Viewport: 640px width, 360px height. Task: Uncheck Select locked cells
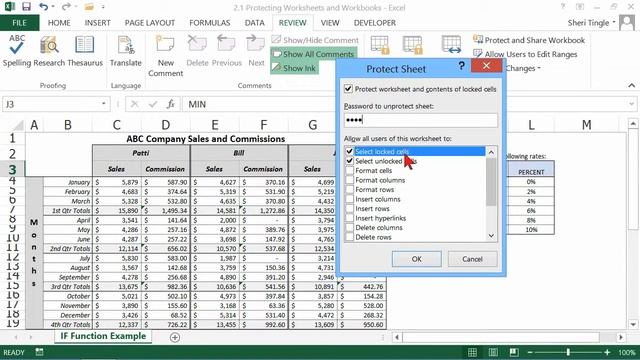pos(349,151)
